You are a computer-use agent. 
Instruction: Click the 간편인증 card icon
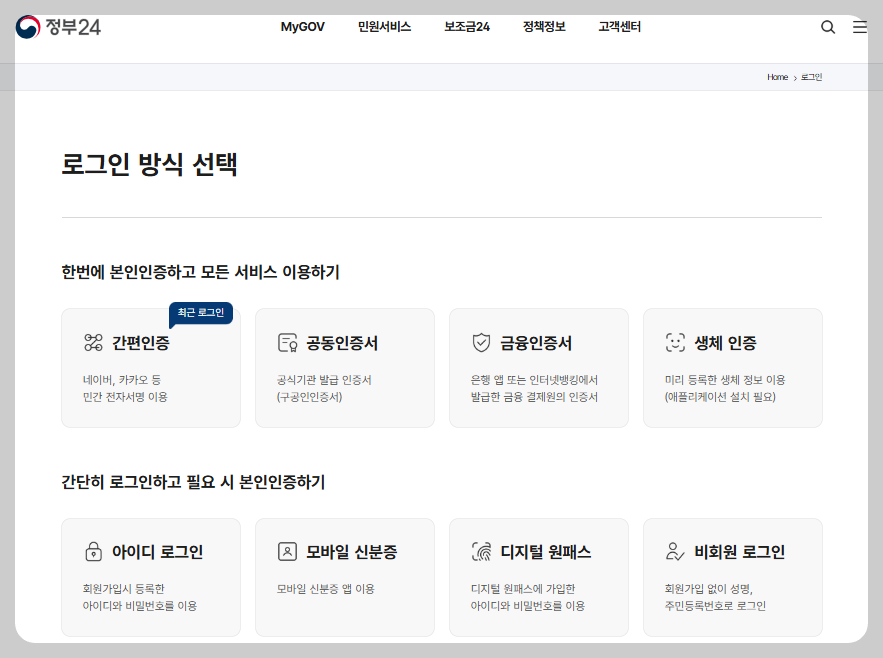coord(93,343)
